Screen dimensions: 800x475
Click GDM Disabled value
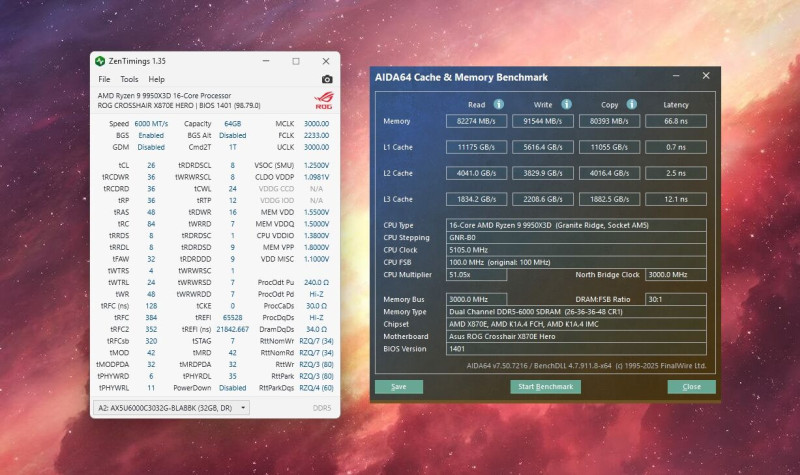(151, 147)
